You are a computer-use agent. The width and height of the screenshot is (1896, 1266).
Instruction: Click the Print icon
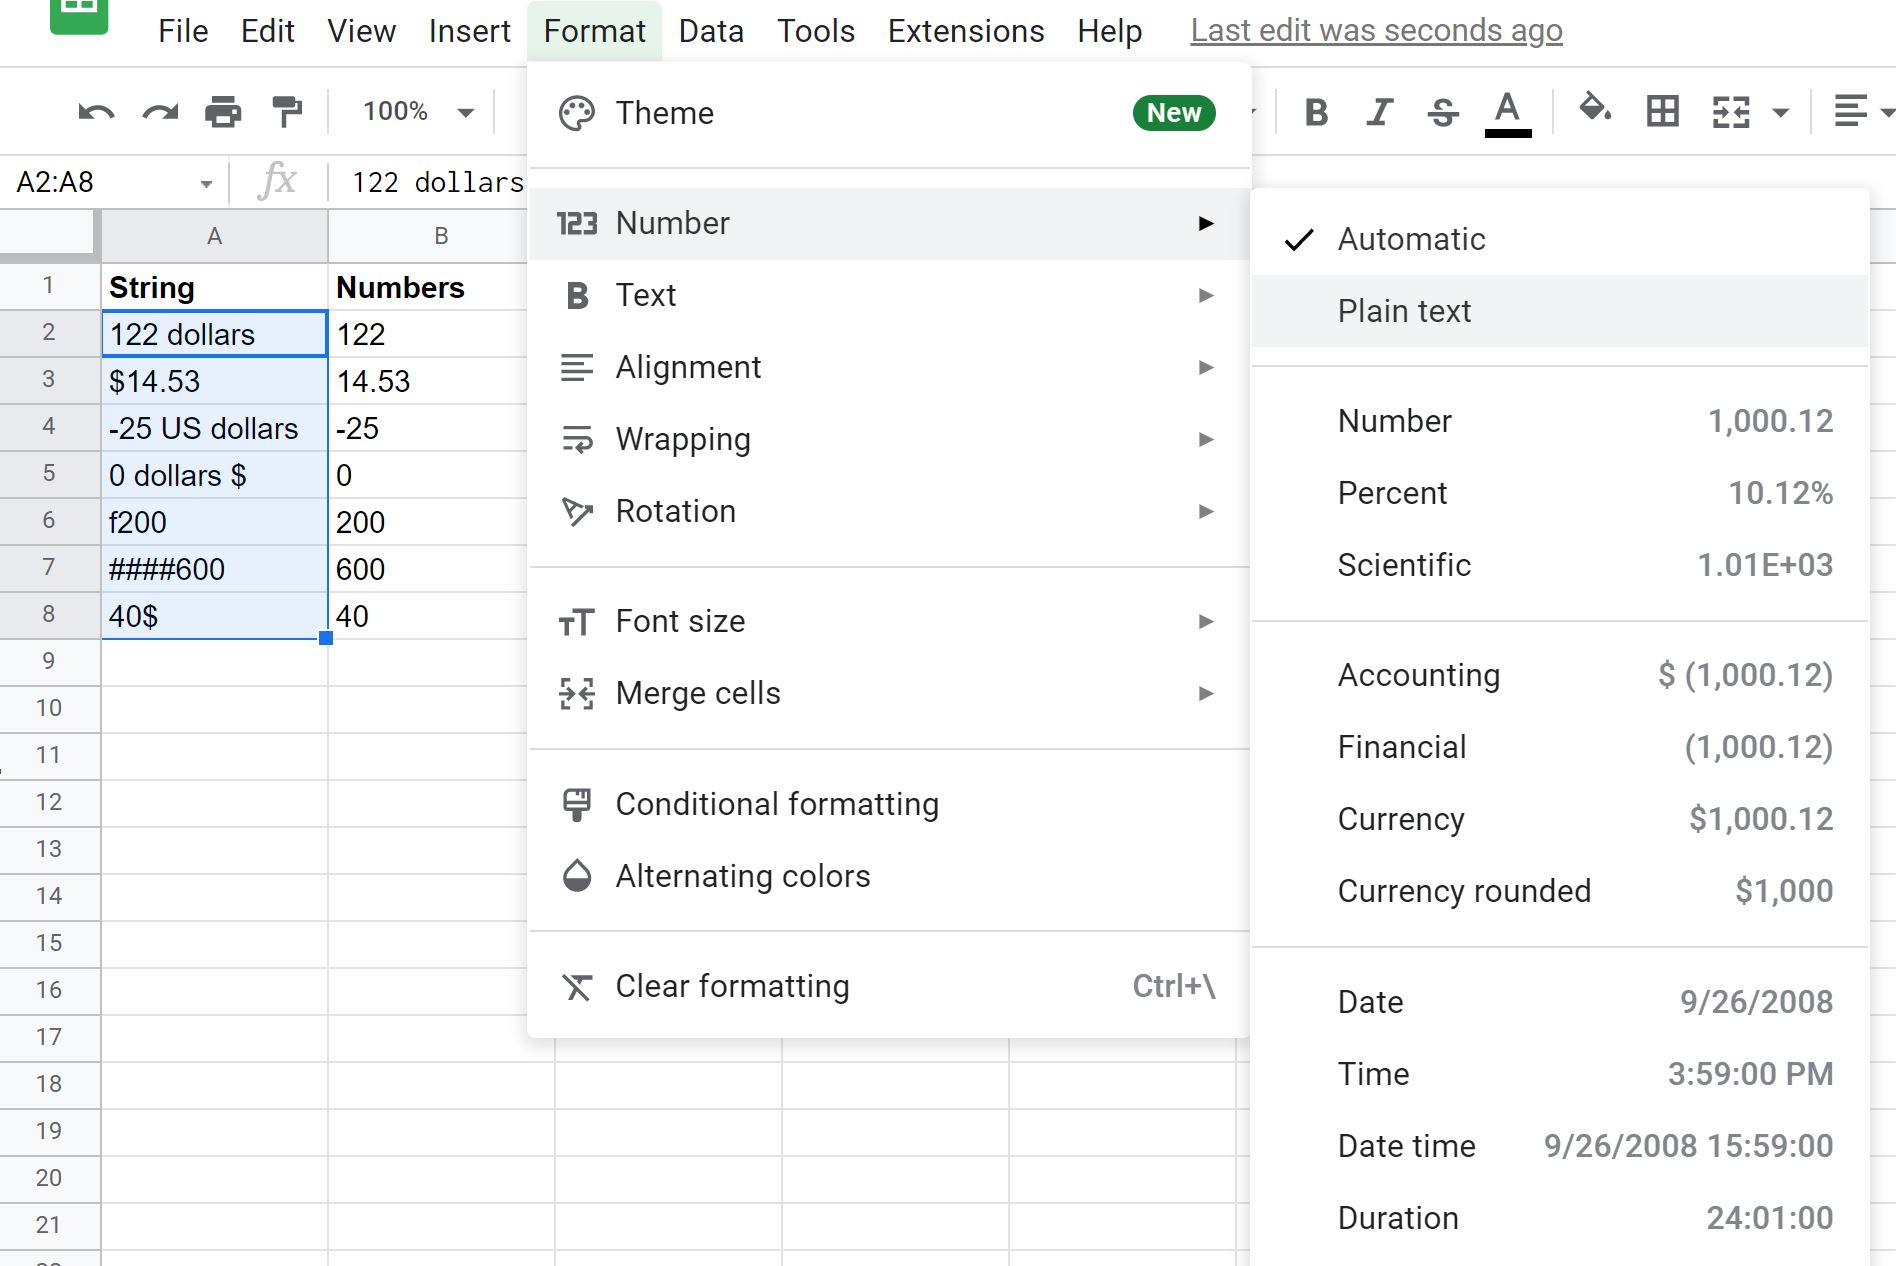pyautogui.click(x=223, y=112)
